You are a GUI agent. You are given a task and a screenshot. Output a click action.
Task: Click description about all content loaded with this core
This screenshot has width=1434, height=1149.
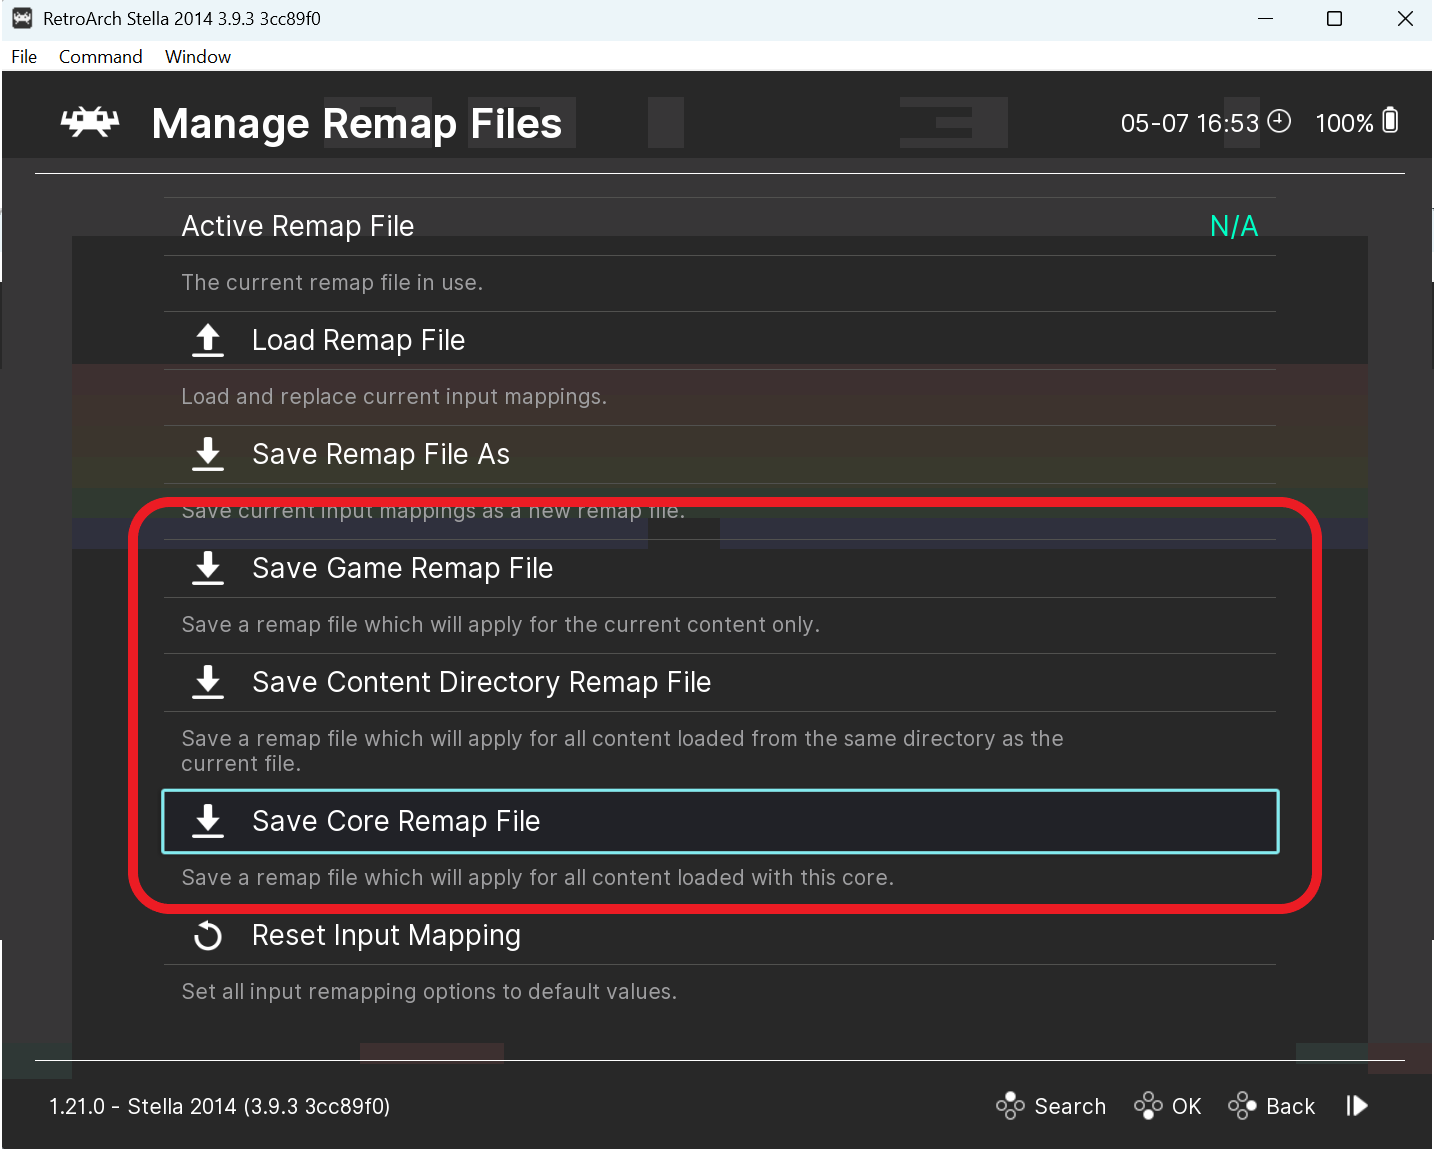click(537, 878)
